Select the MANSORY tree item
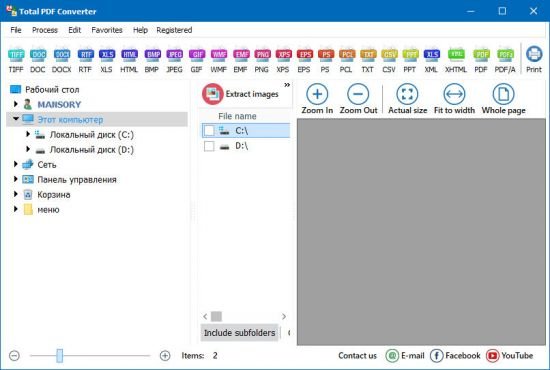550x370 pixels. (x=59, y=105)
